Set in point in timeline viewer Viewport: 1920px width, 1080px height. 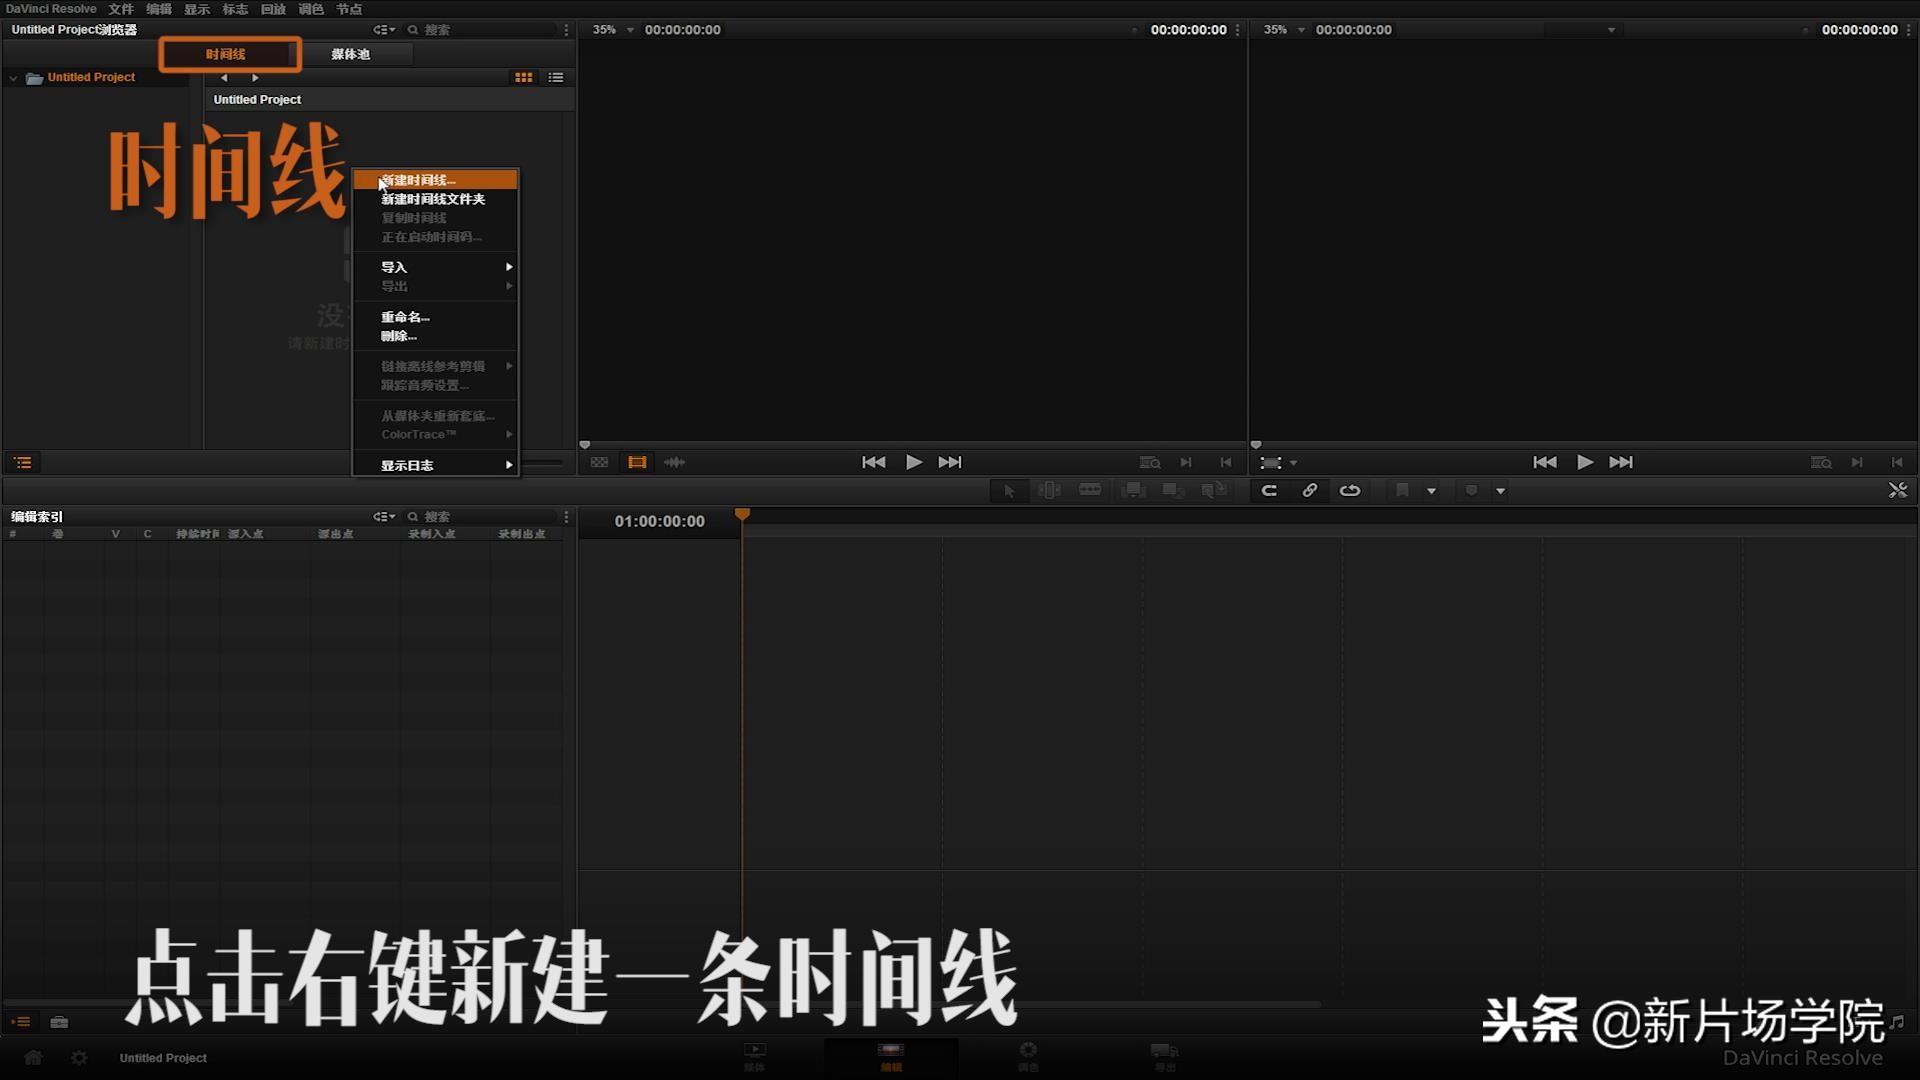pos(1857,462)
